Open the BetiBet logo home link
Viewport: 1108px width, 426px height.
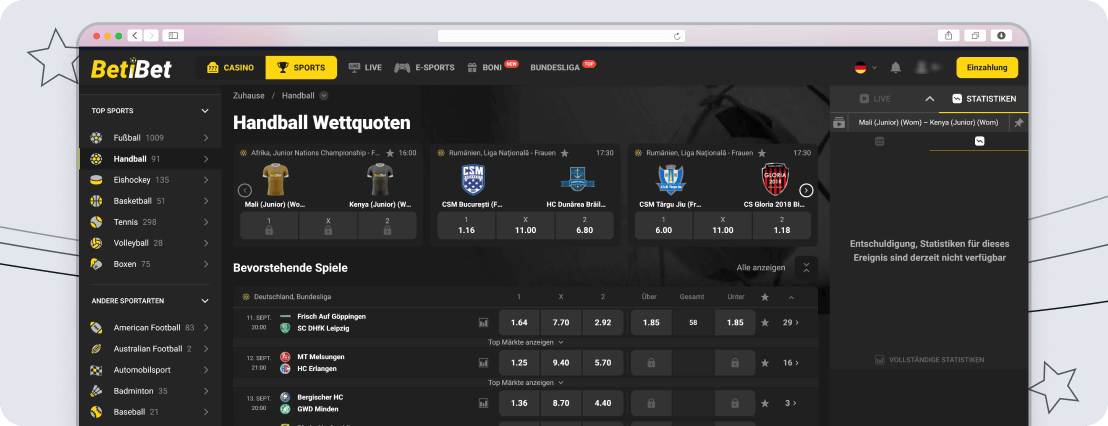point(131,68)
